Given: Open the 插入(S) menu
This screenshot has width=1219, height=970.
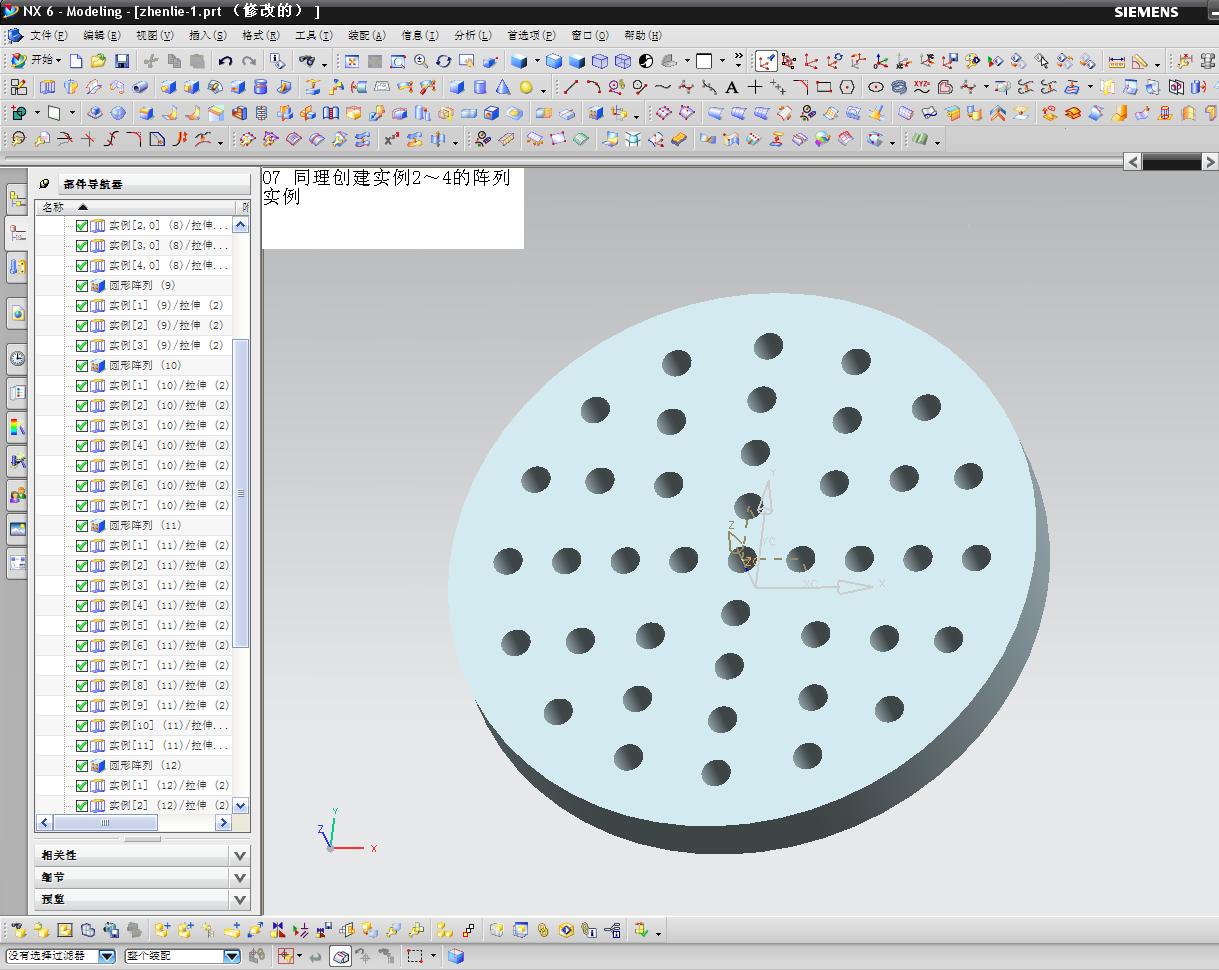Looking at the screenshot, I should point(207,36).
